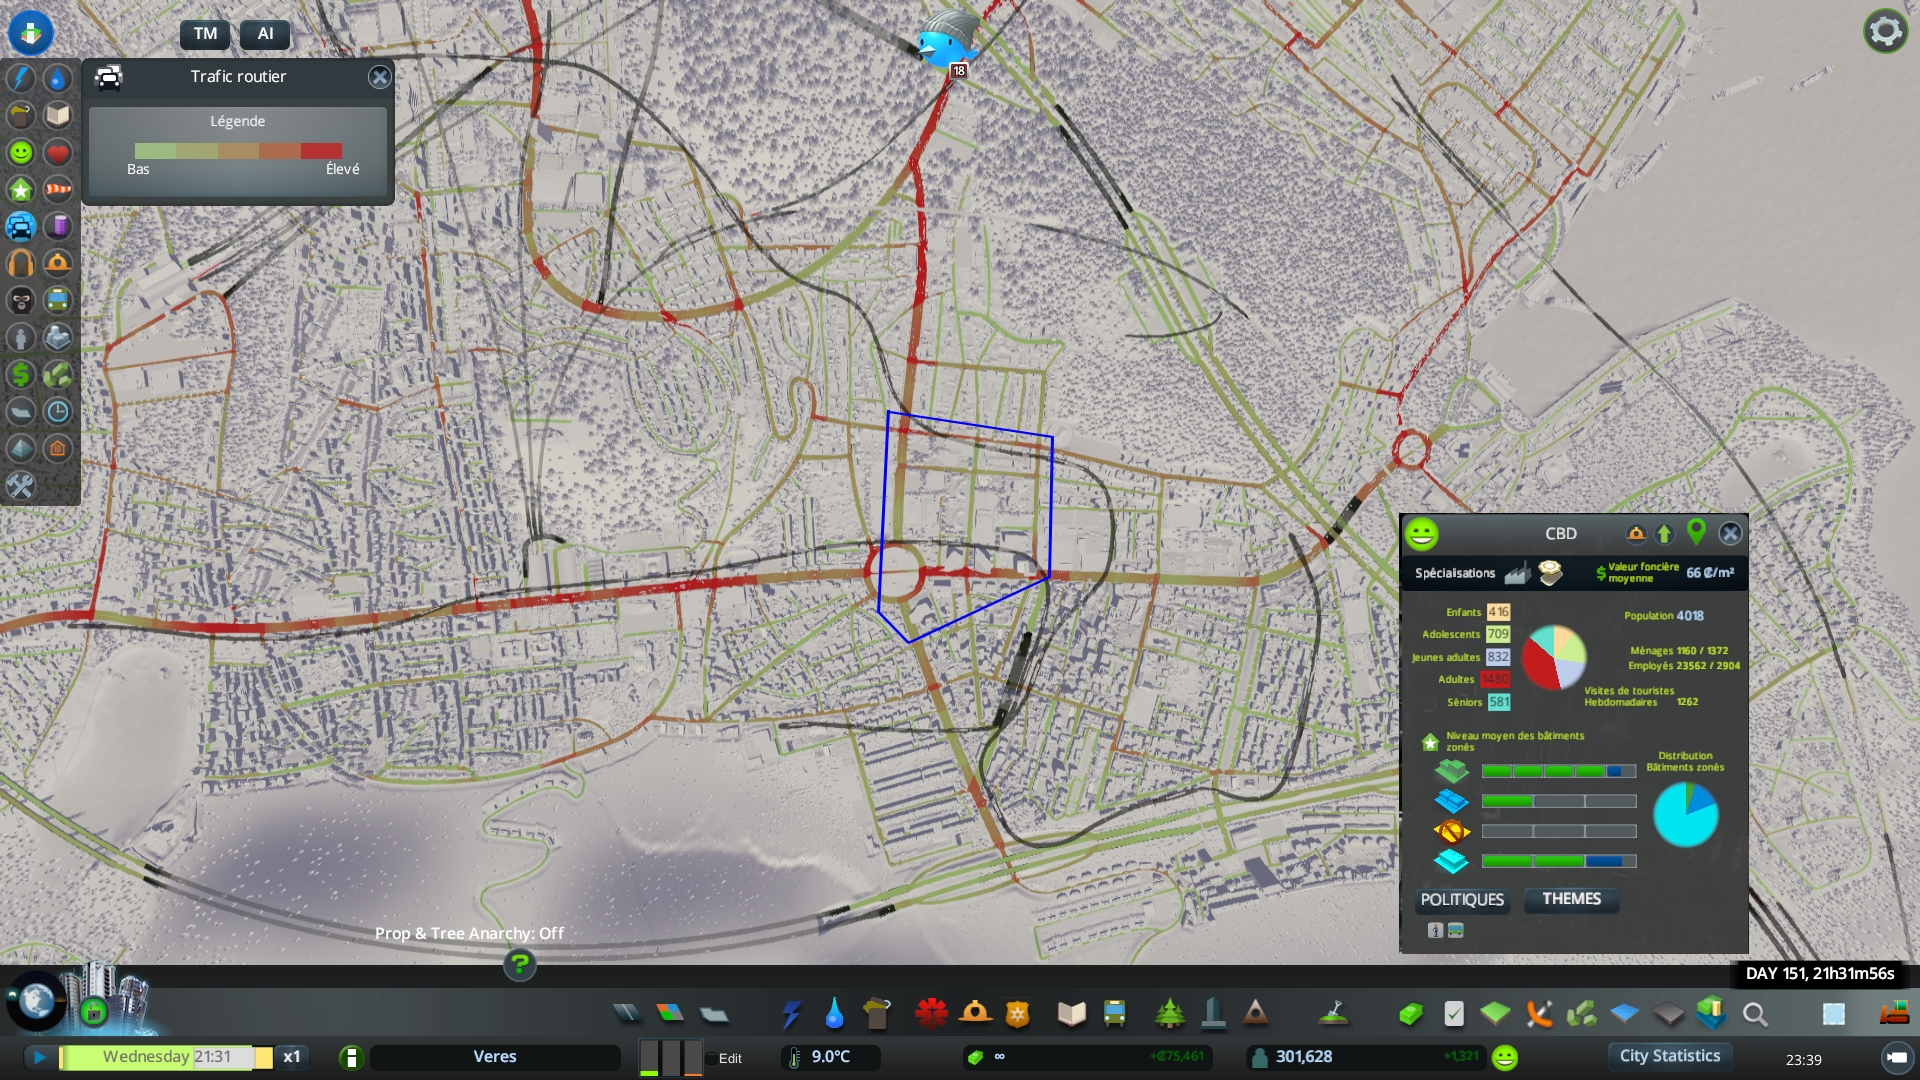Viewport: 1920px width, 1080px height.
Task: Toggle the simulation play/pause button
Action: [x=39, y=1057]
